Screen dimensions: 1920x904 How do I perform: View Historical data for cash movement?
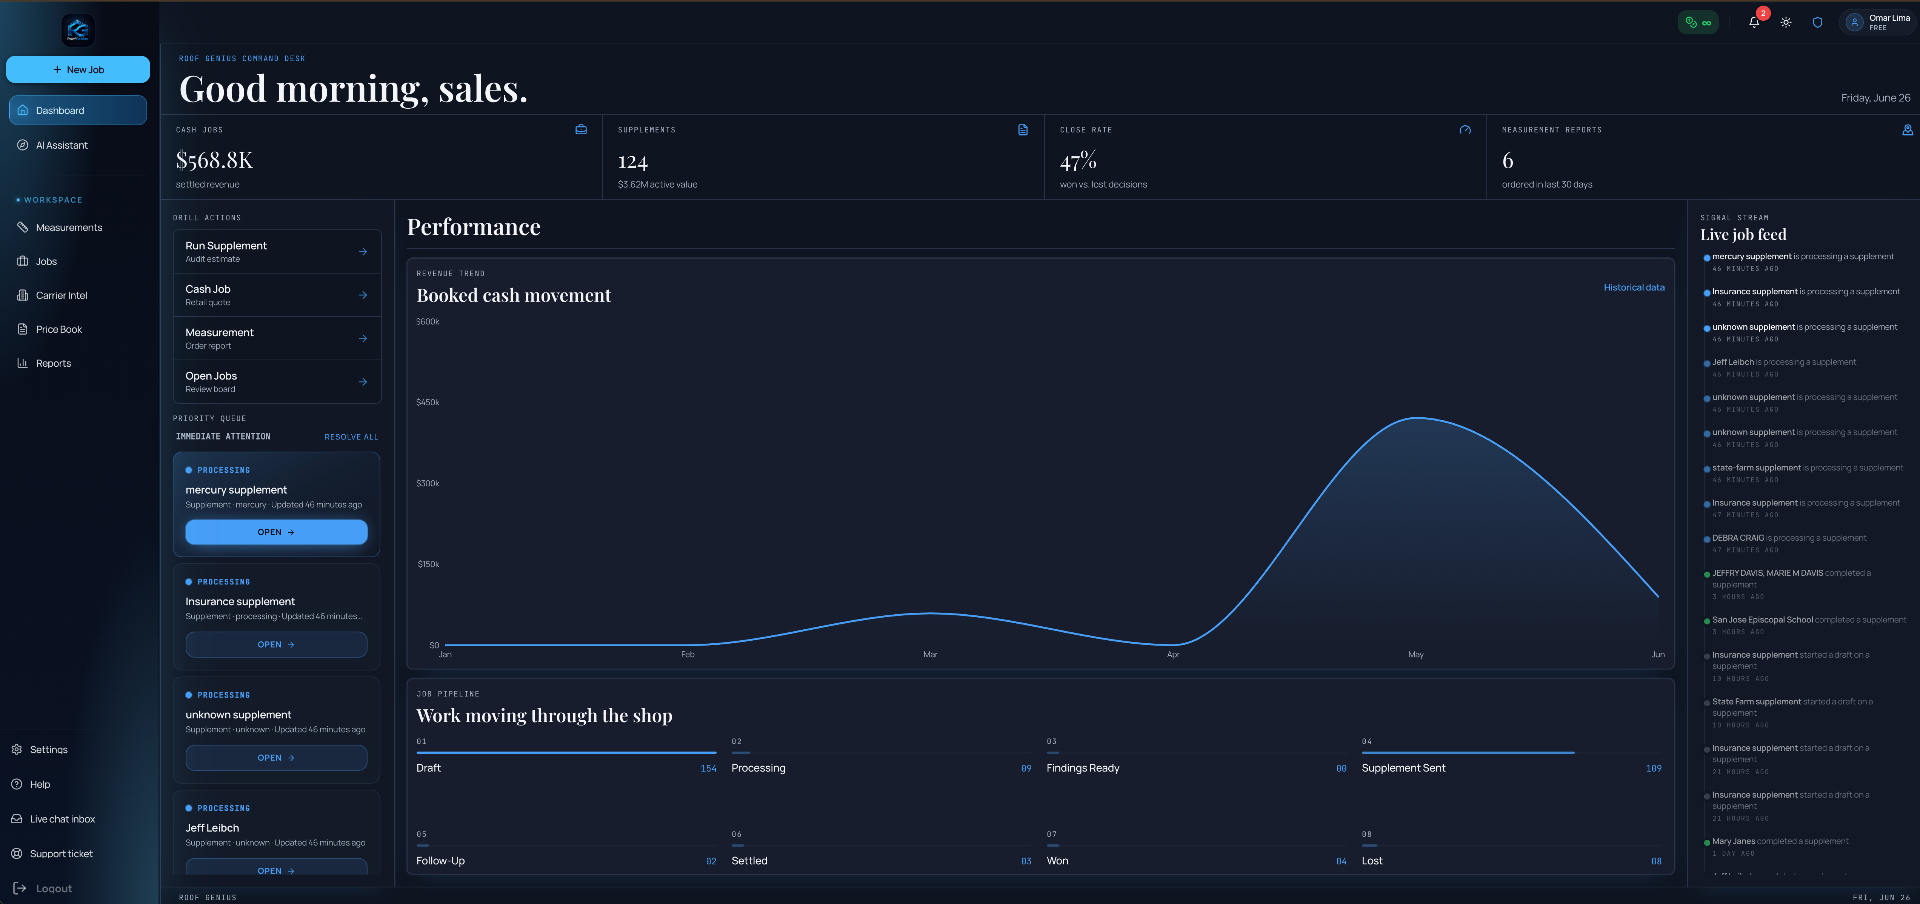1634,287
